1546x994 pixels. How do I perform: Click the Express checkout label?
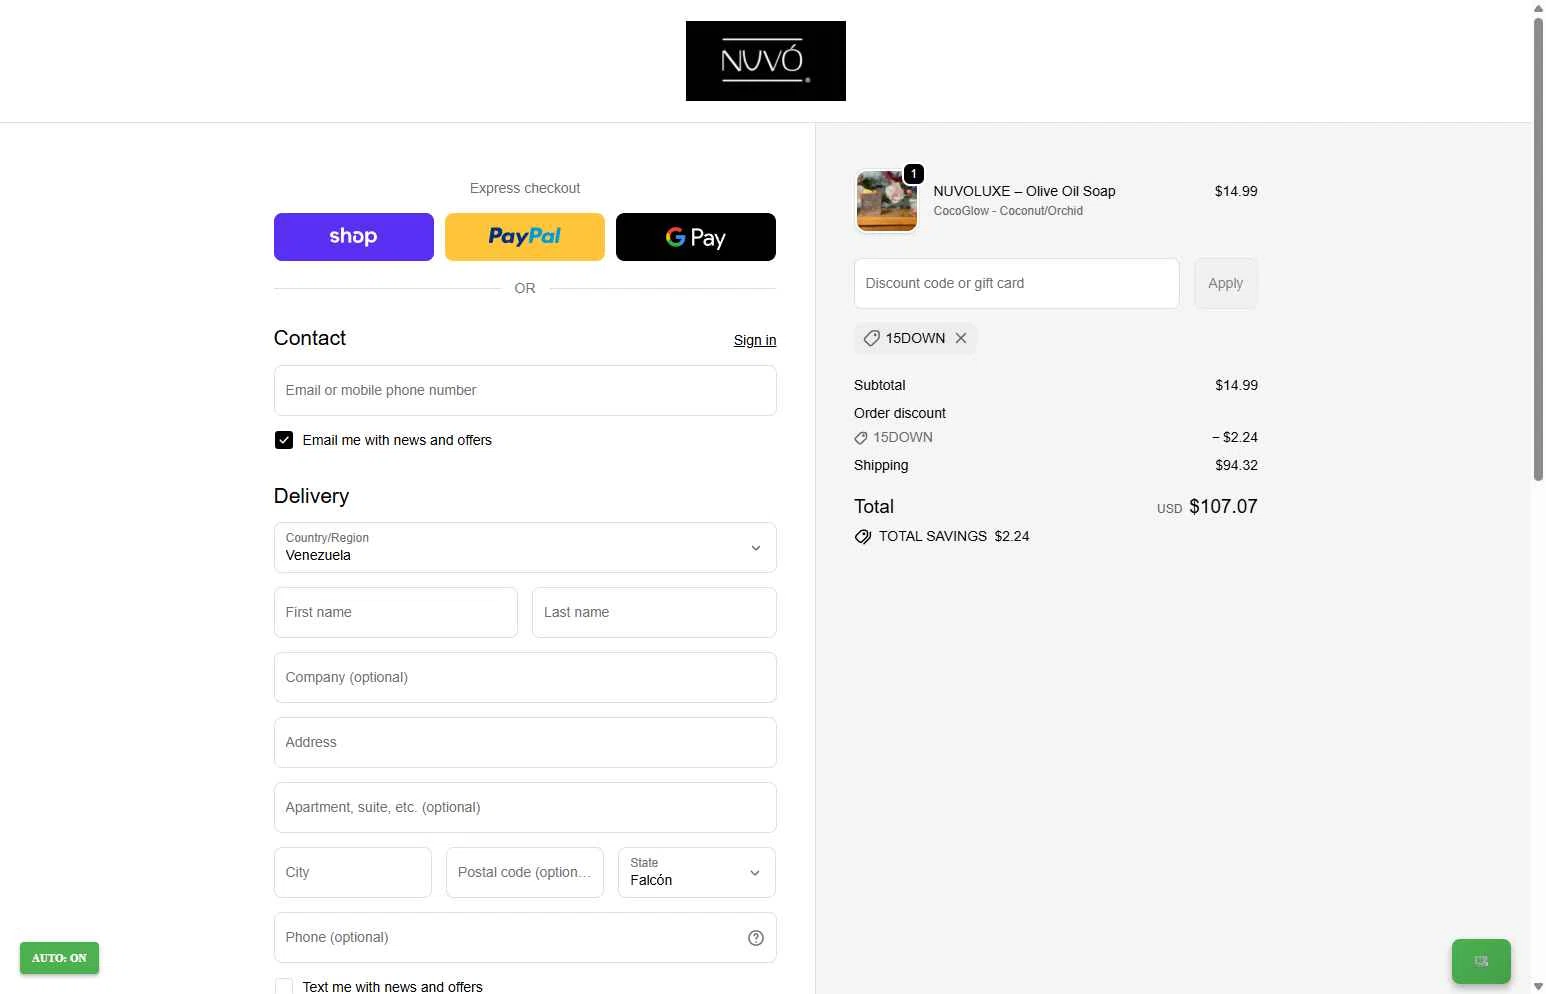point(525,188)
